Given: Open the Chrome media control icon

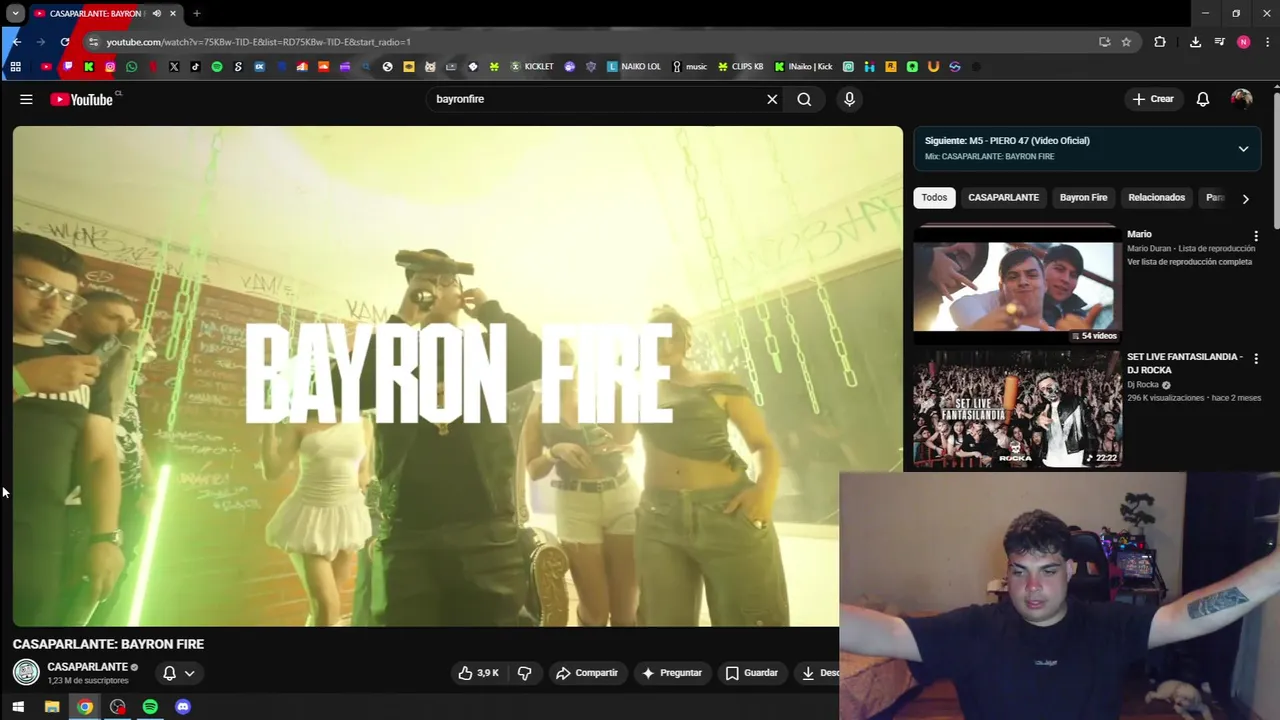Looking at the screenshot, I should tap(1219, 42).
